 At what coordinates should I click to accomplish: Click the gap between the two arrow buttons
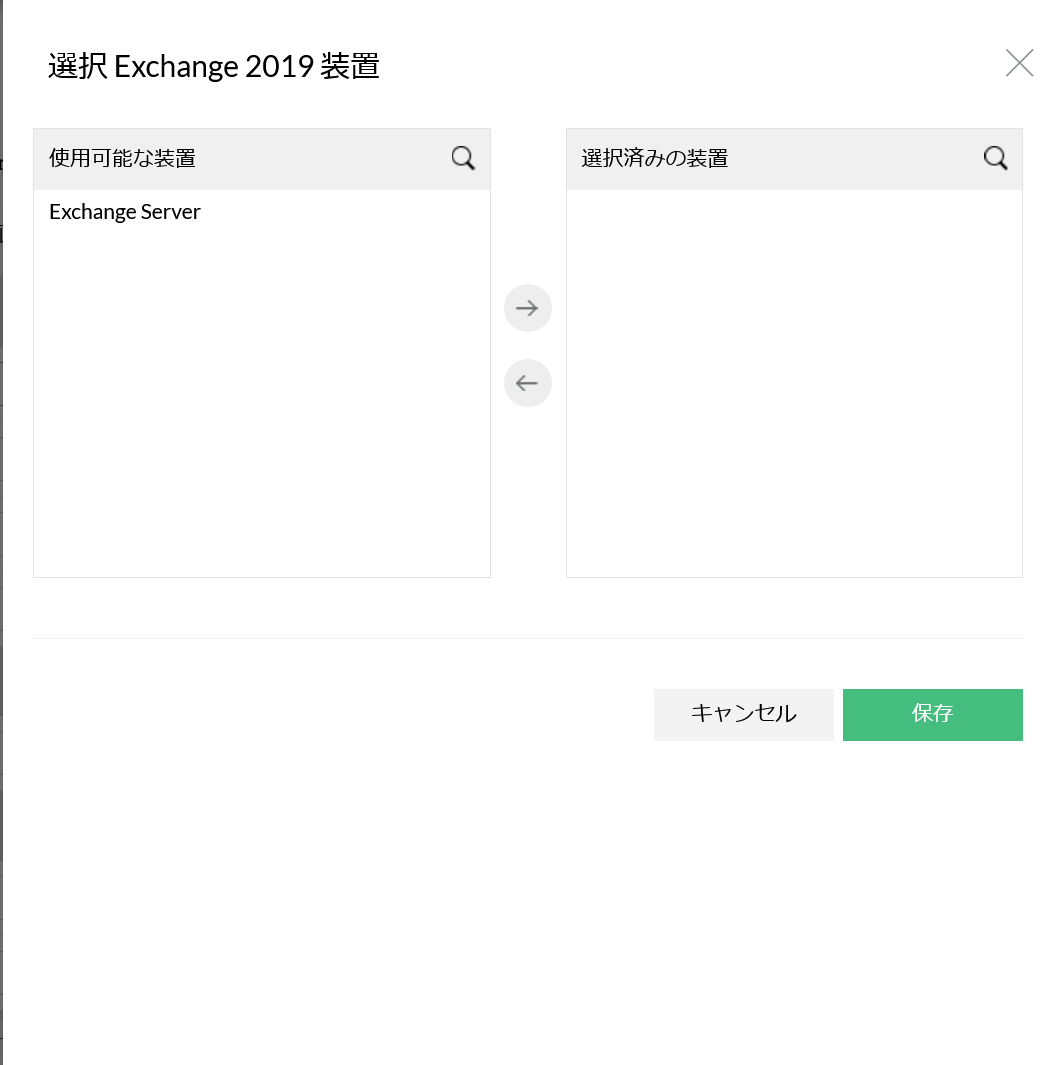[528, 345]
